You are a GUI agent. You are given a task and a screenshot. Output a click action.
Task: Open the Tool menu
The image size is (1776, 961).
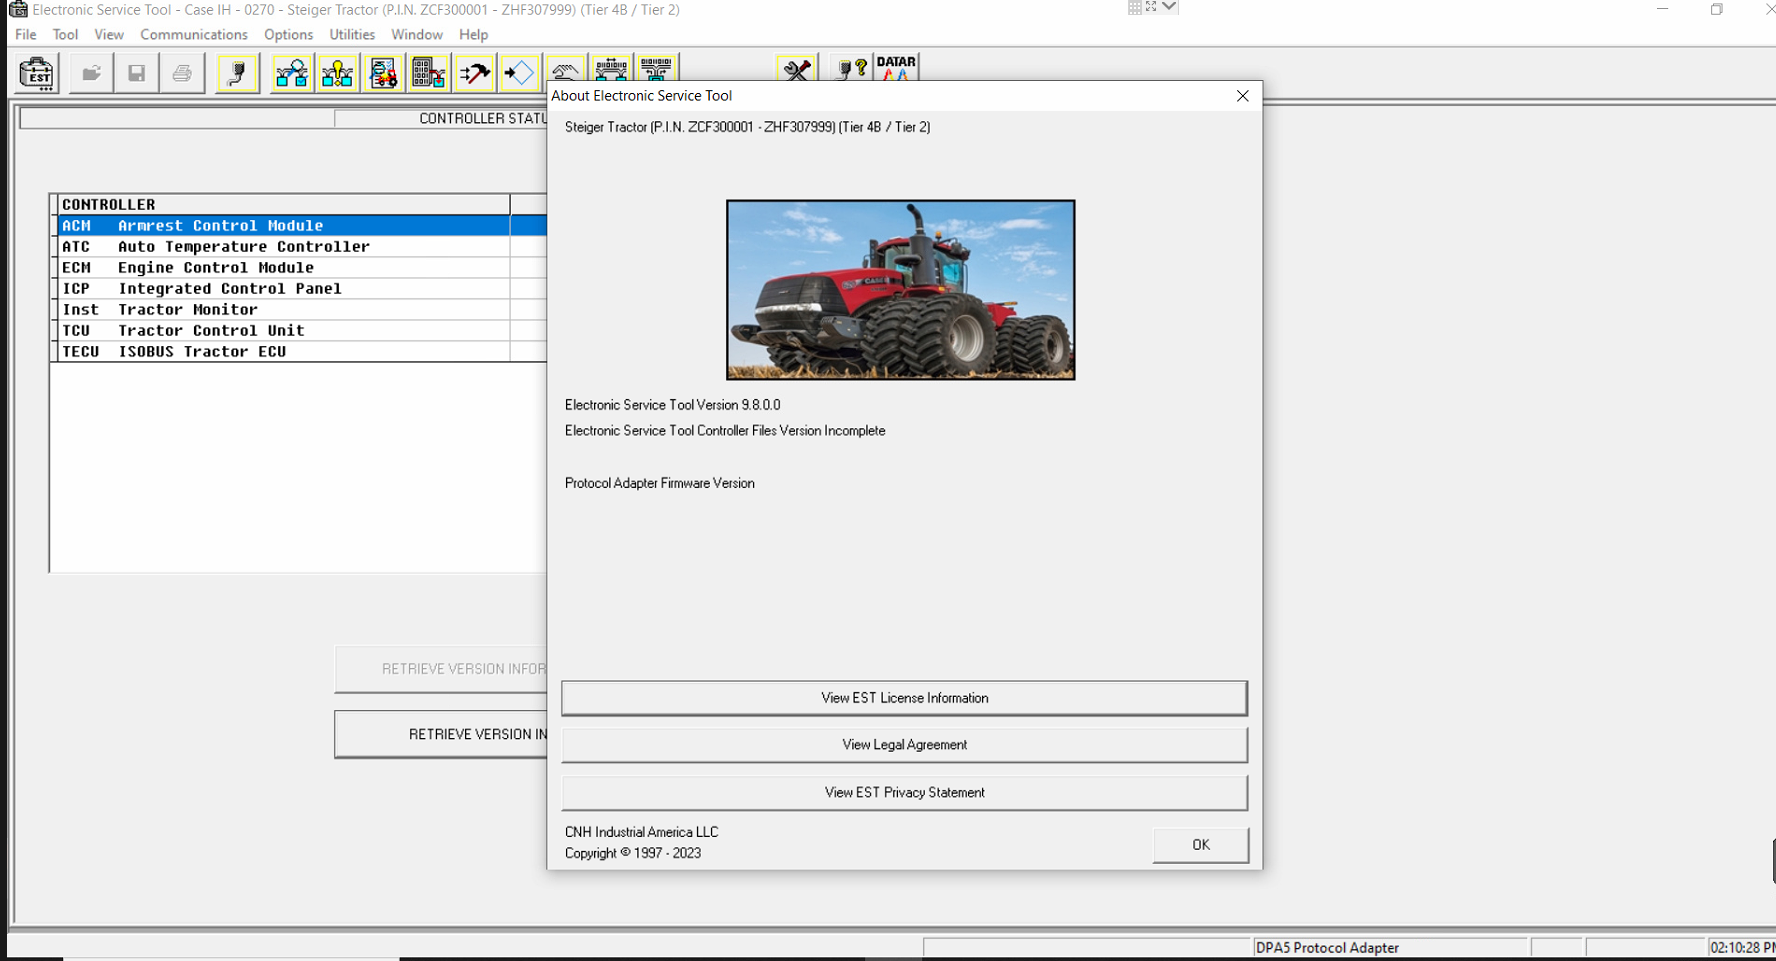coord(65,34)
